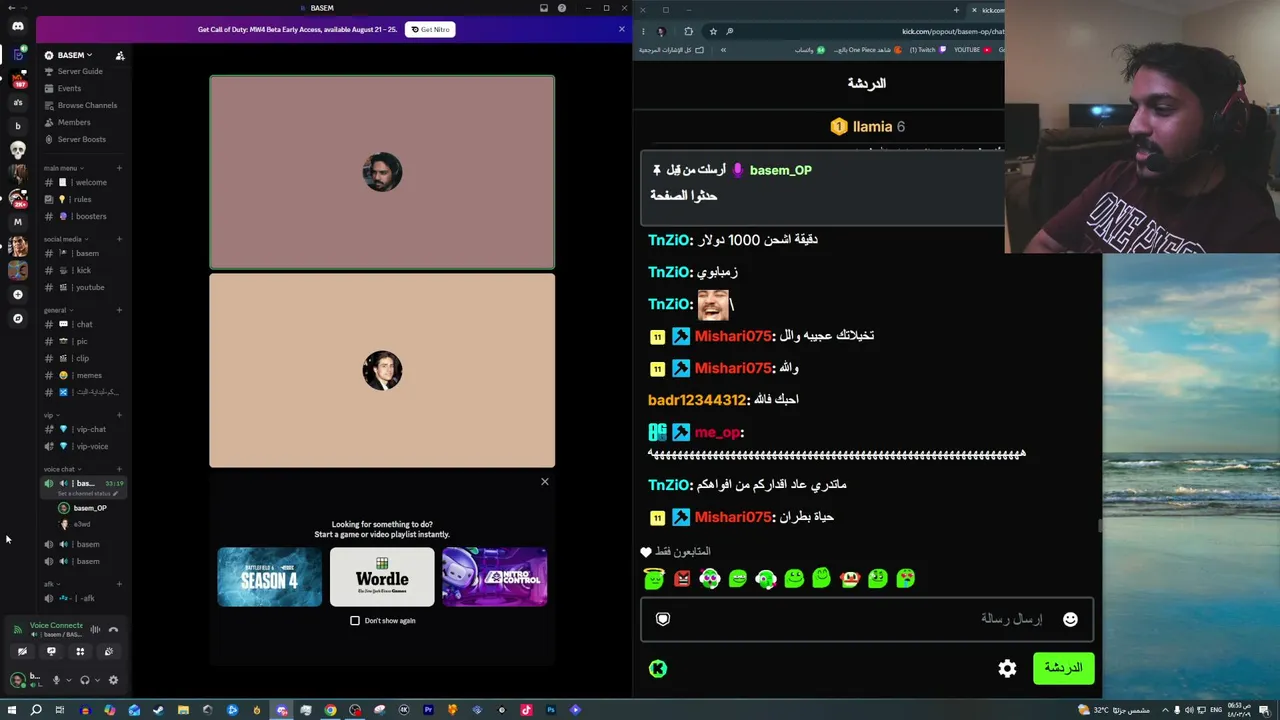Toggle followers-only heart in Kick chat

tap(646, 552)
